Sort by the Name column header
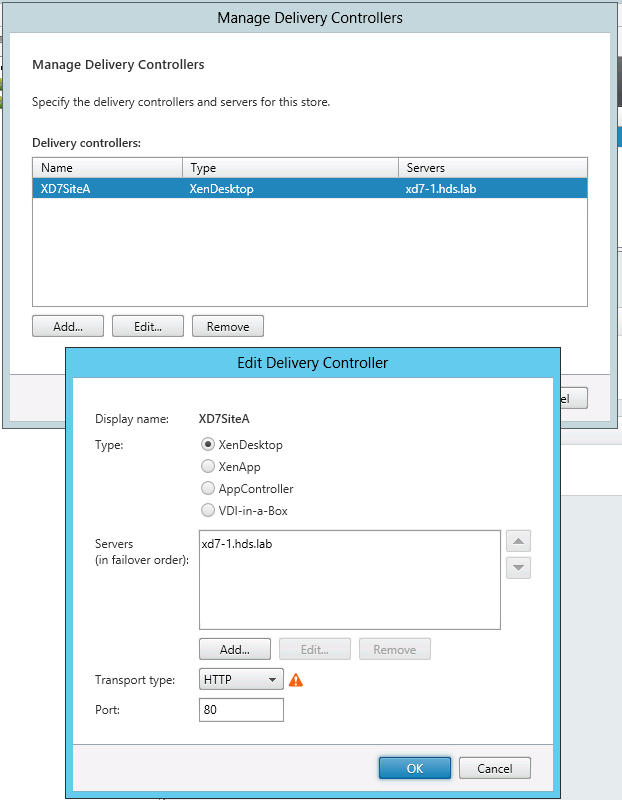The image size is (622, 800). (107, 167)
